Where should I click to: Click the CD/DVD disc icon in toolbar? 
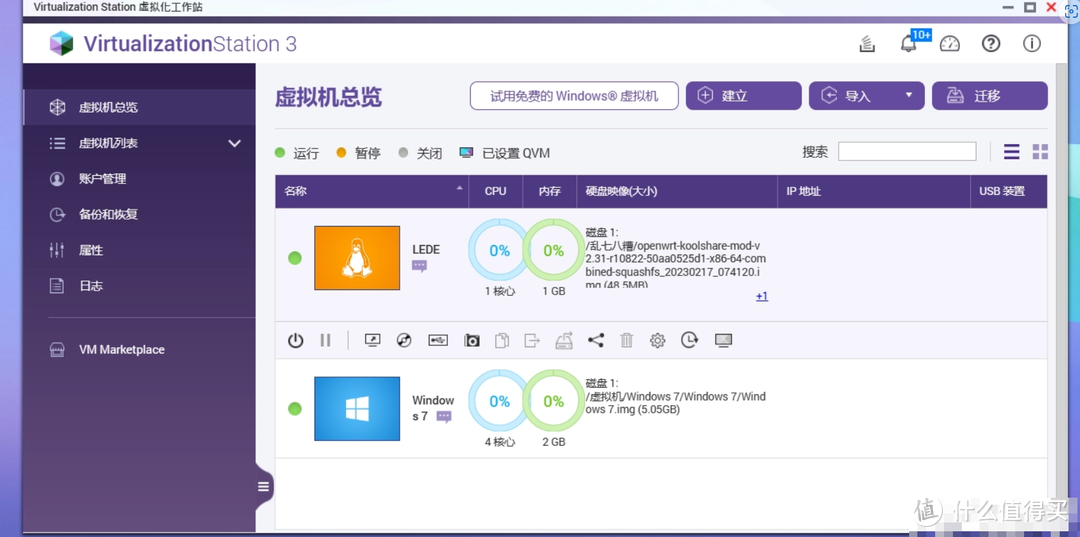(x=404, y=340)
